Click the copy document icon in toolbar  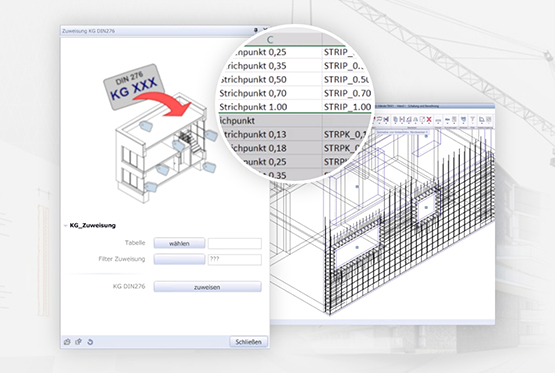(395, 119)
